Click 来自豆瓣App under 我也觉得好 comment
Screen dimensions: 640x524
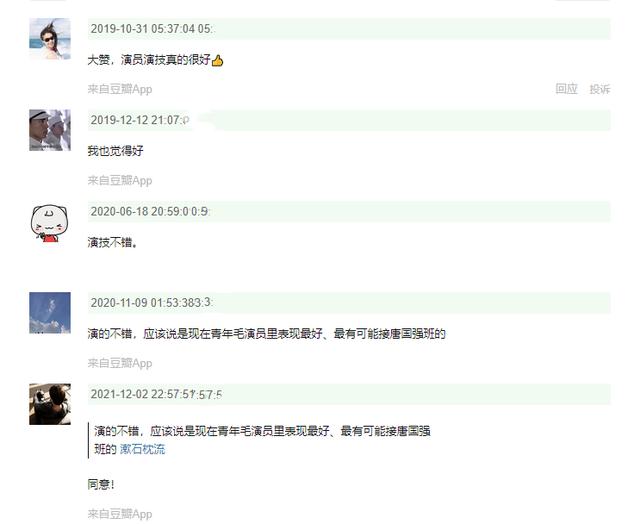point(120,180)
